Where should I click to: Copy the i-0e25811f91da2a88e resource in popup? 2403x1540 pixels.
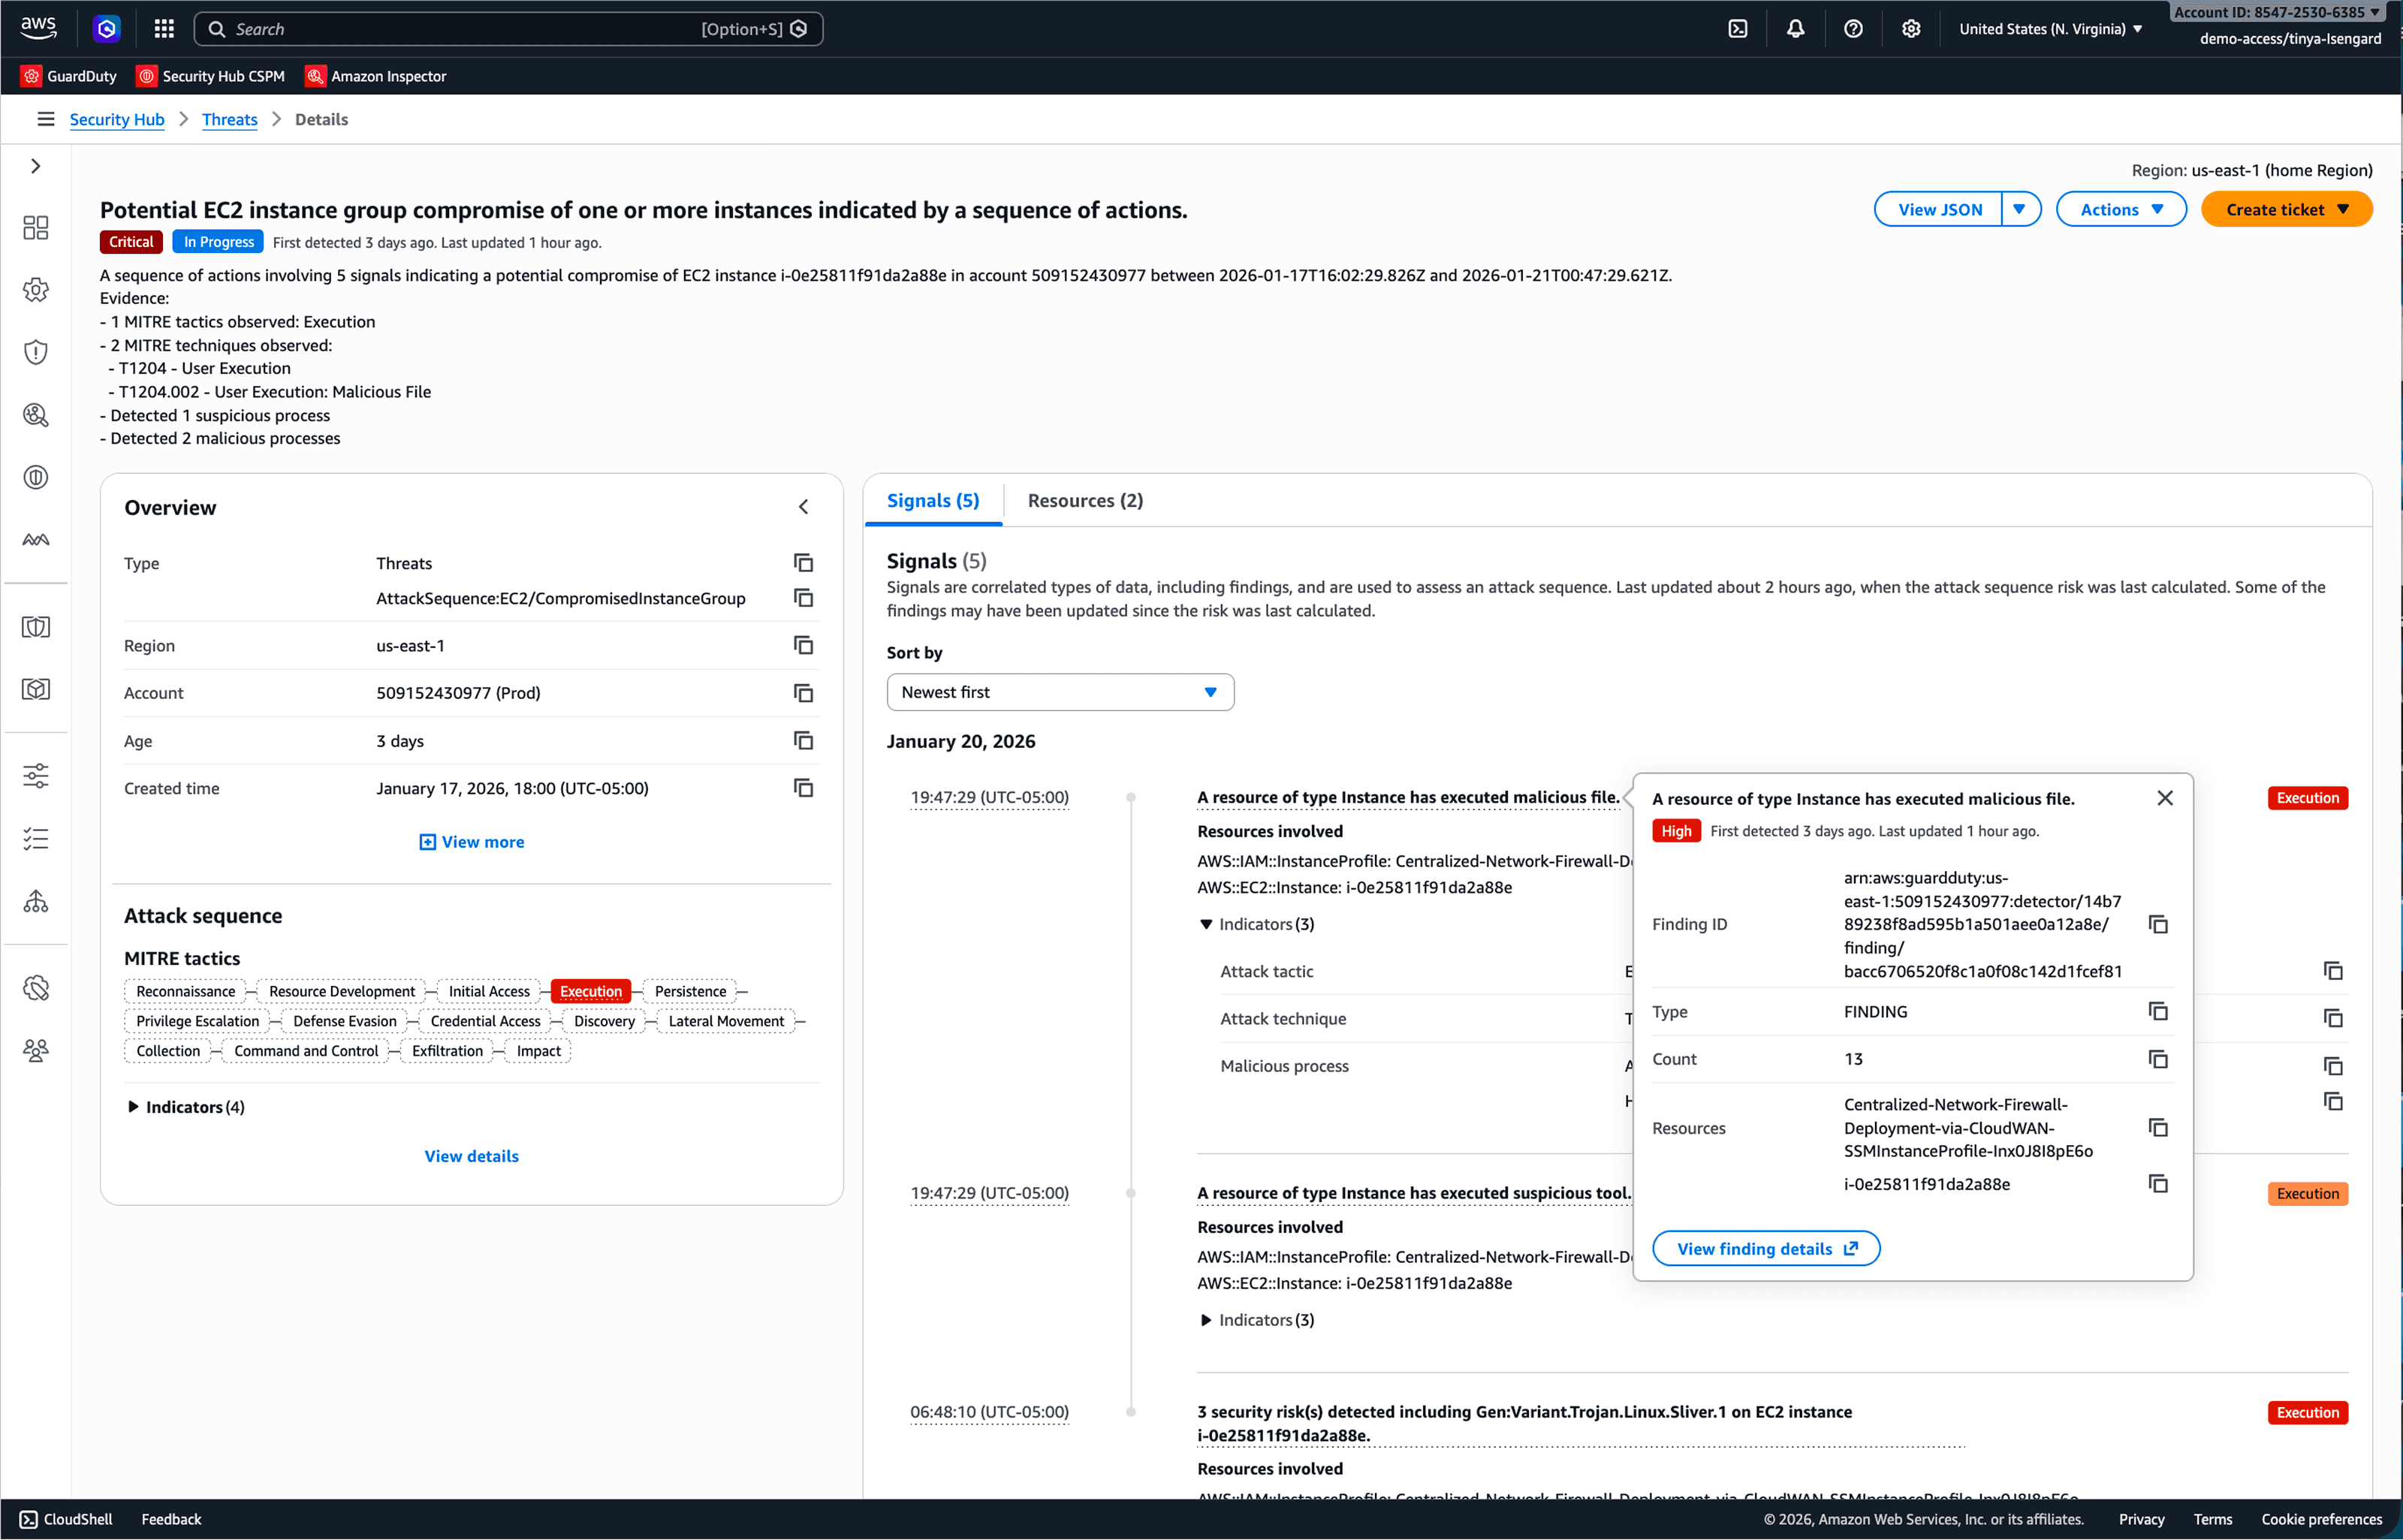pos(2158,1184)
